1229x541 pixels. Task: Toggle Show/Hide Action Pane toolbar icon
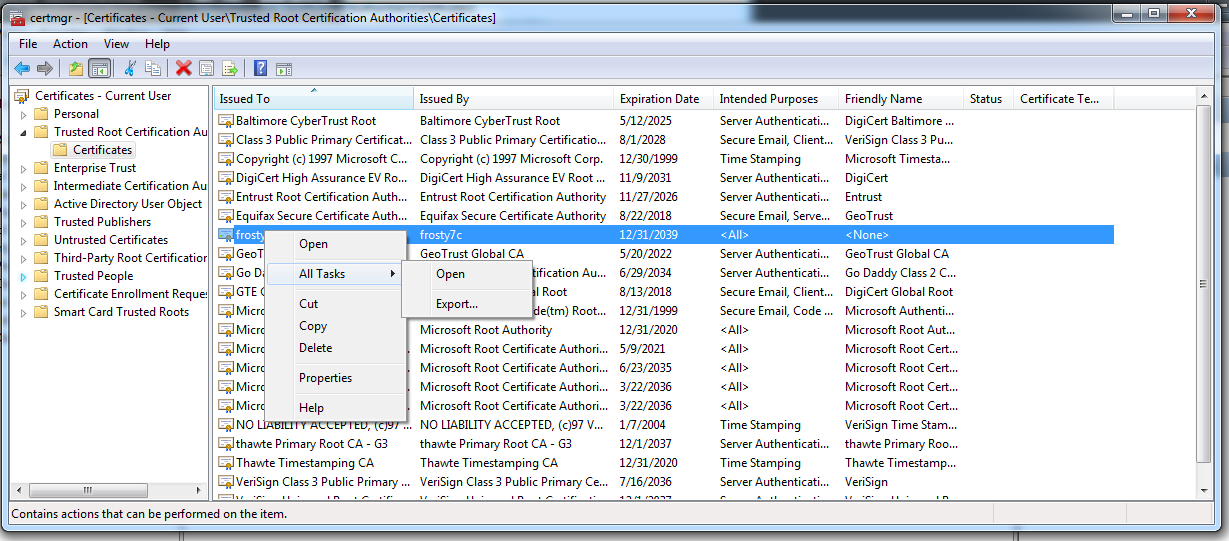[284, 68]
